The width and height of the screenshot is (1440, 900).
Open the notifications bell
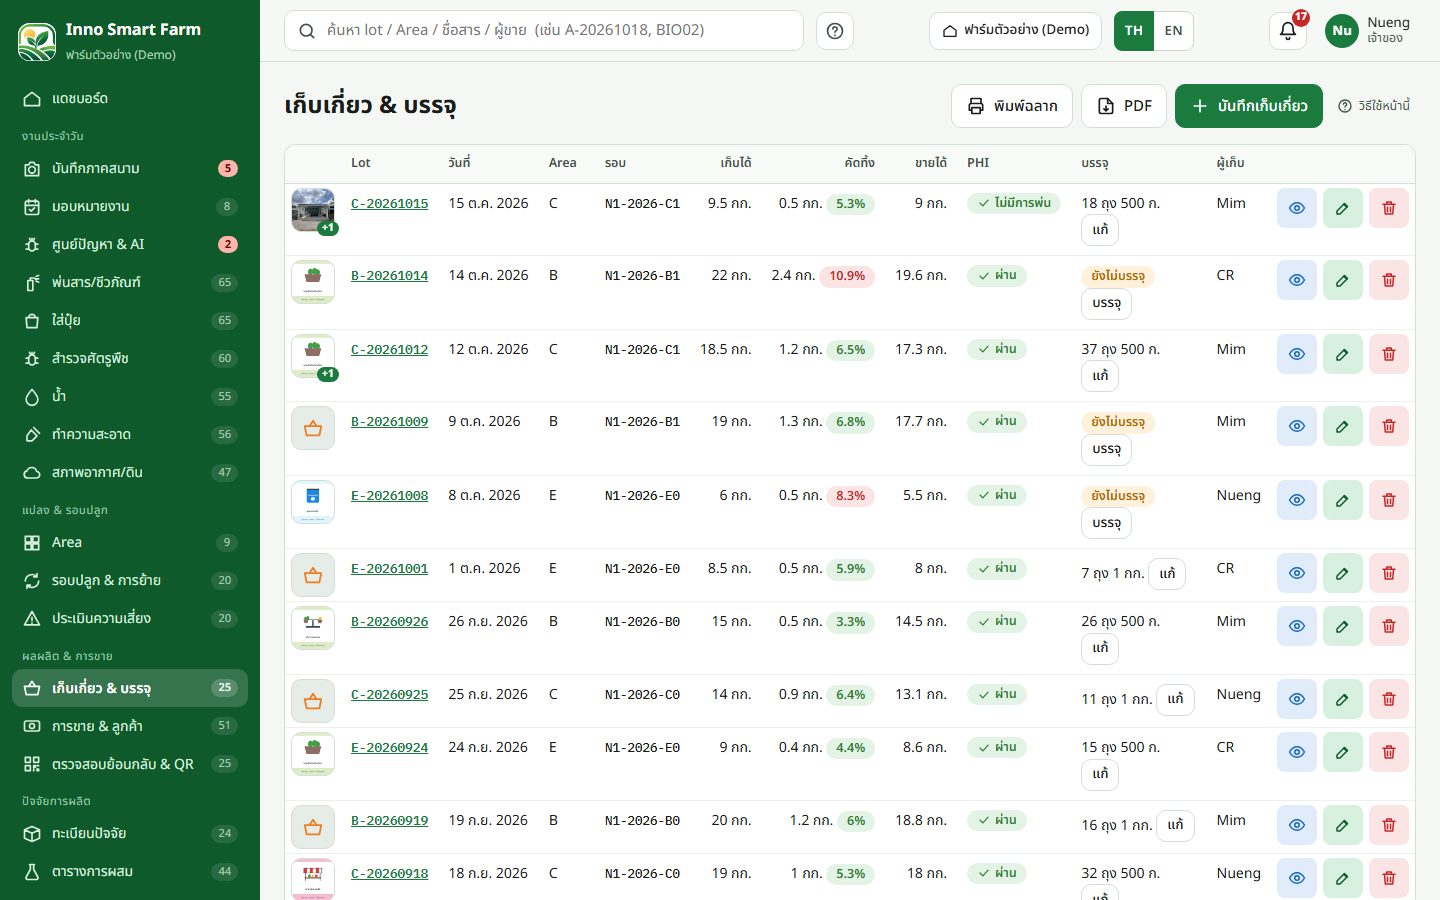pos(1288,31)
